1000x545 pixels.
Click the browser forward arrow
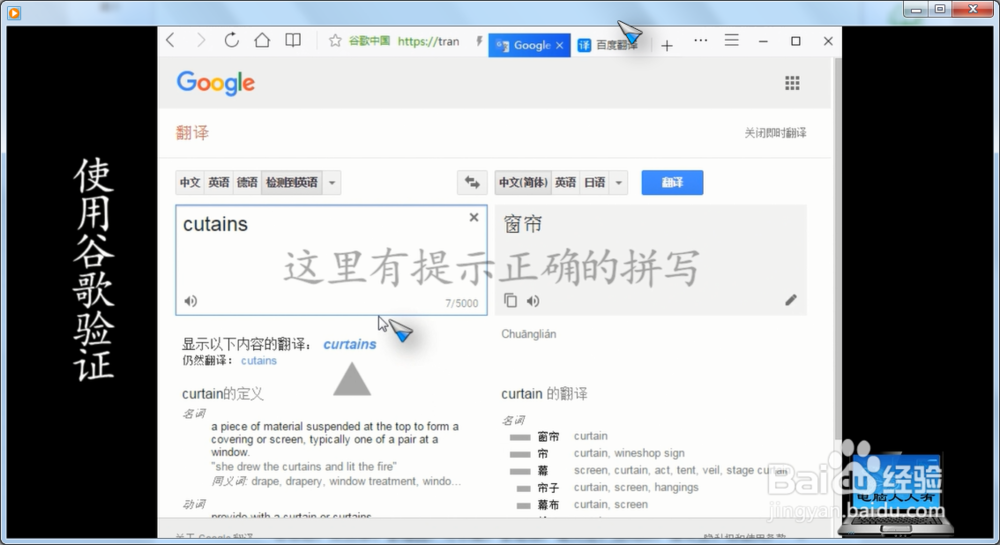[200, 41]
